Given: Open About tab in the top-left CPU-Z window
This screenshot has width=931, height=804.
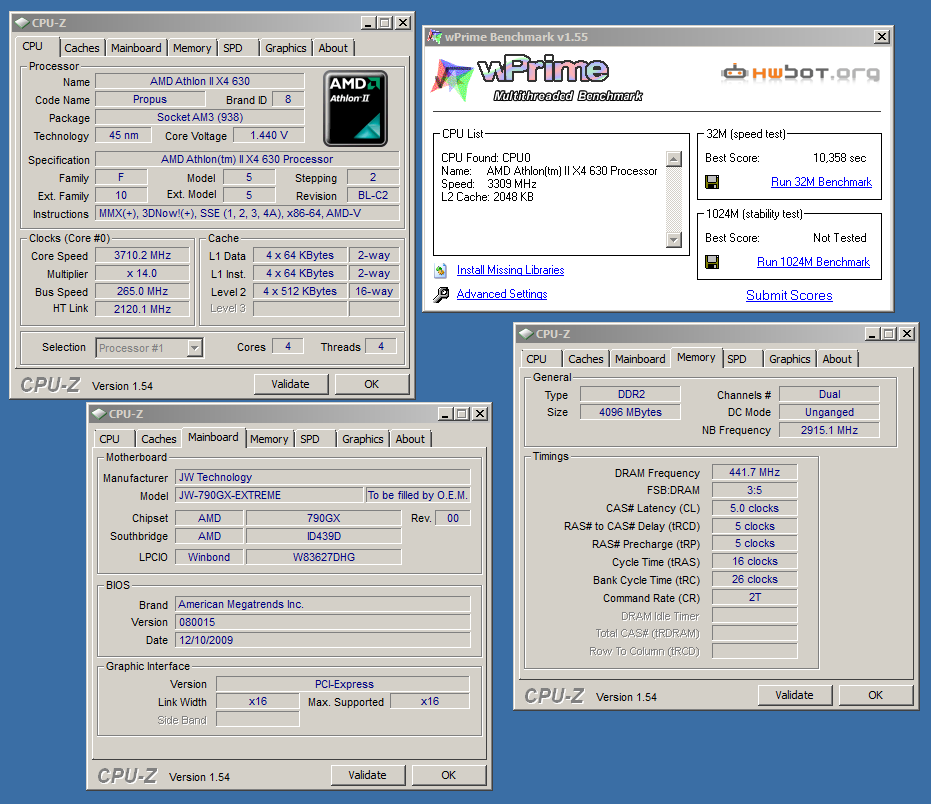Looking at the screenshot, I should click(333, 48).
